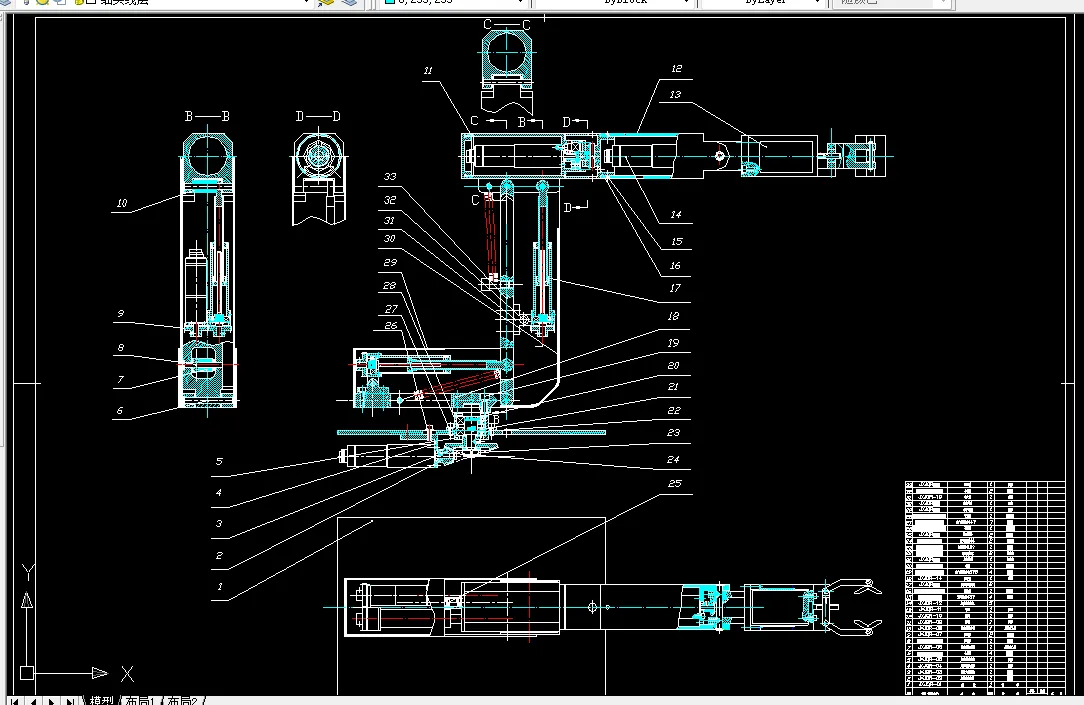Jump to the last layout tab arrow

(71, 701)
